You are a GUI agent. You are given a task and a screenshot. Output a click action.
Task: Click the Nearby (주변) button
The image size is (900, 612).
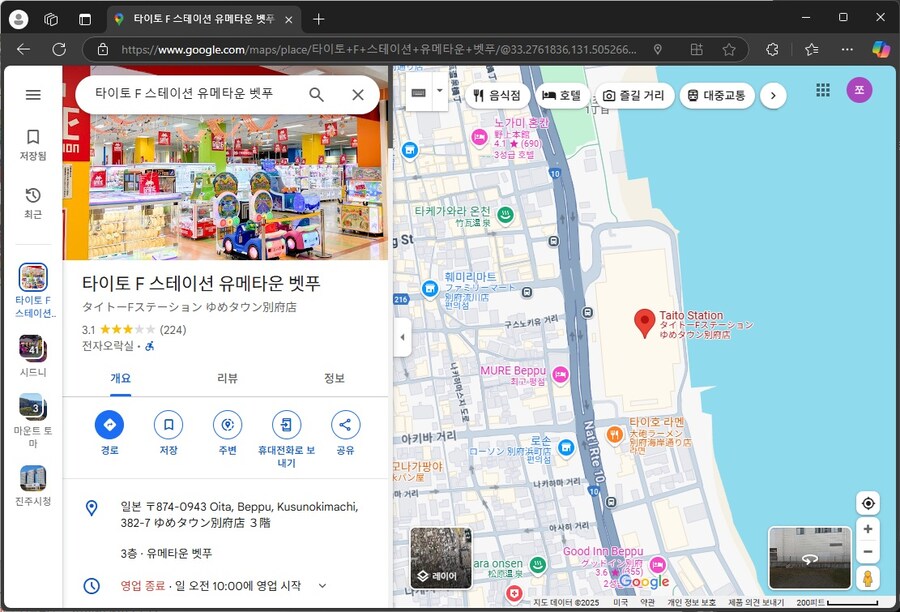pyautogui.click(x=227, y=433)
